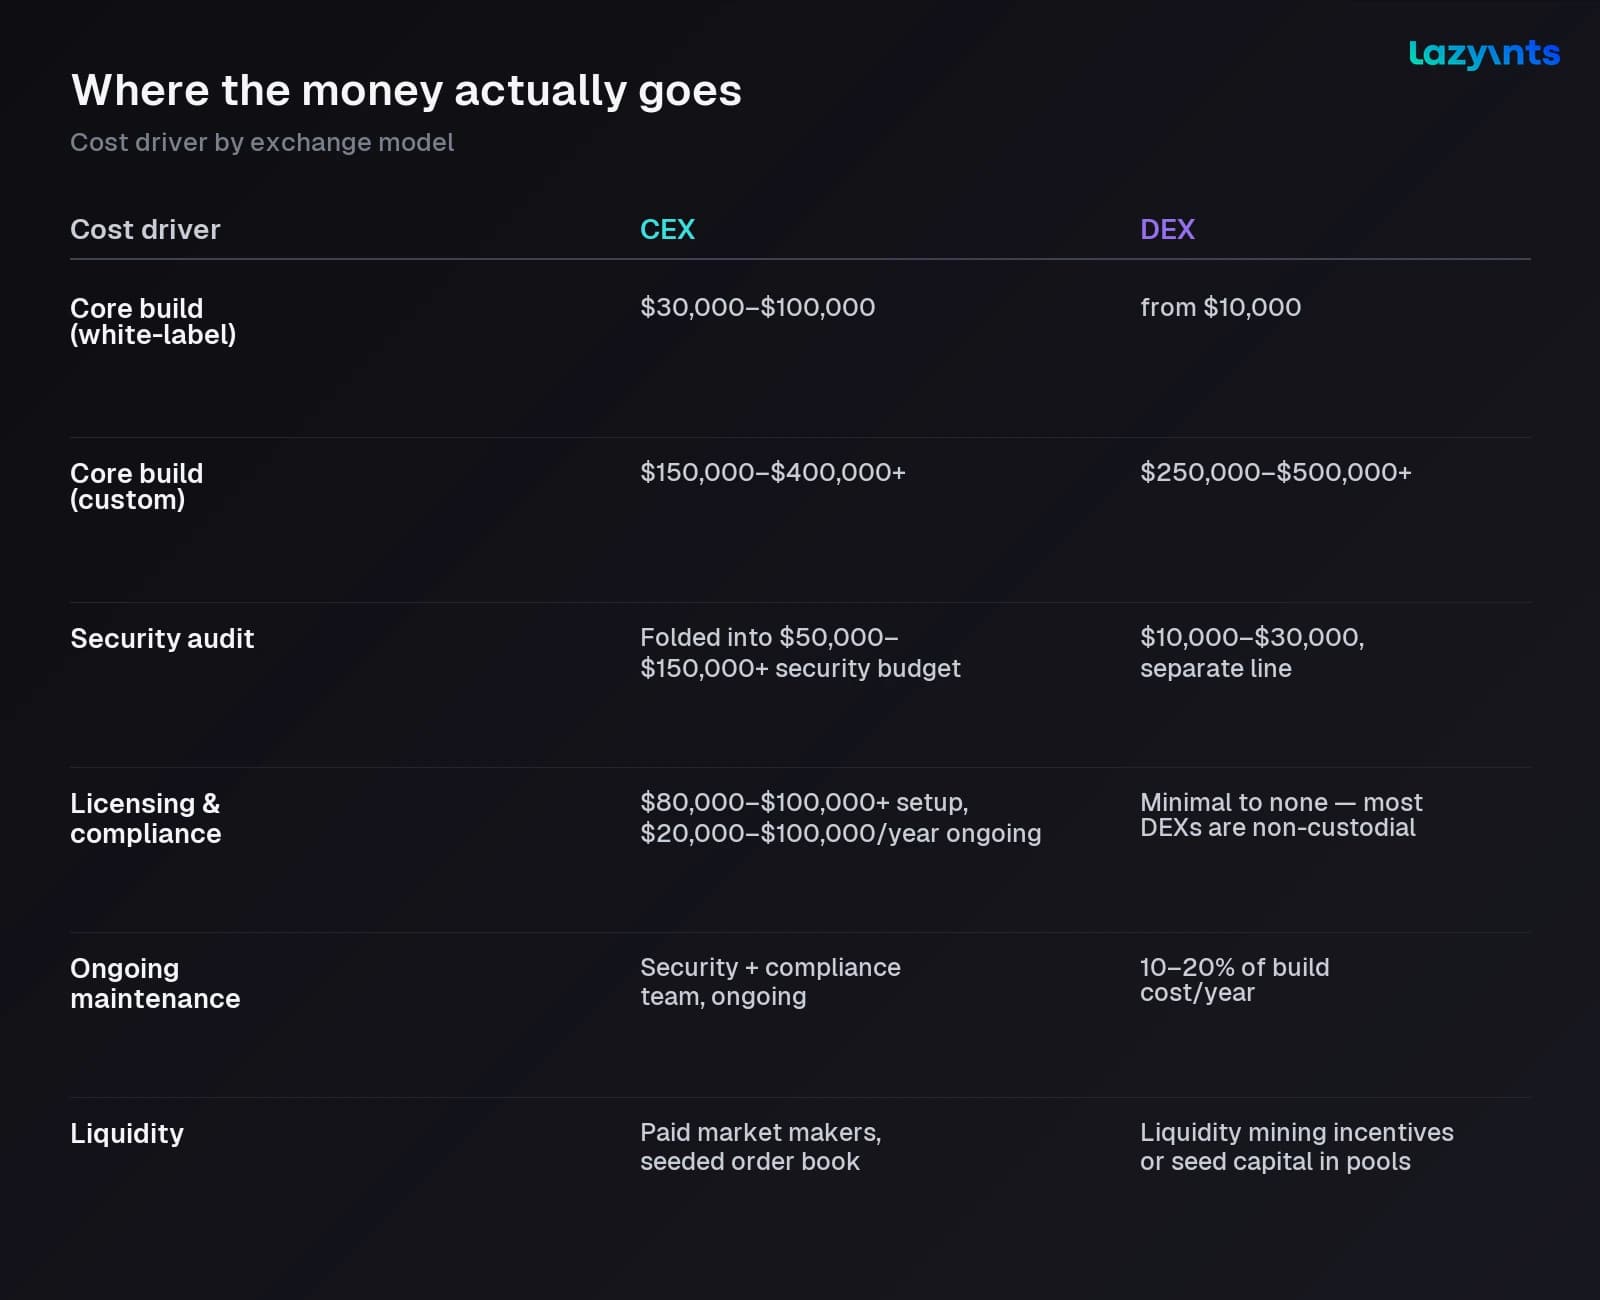Click 'Security + compliance team, ongoing' cell
Image resolution: width=1600 pixels, height=1300 pixels.
pyautogui.click(x=770, y=982)
